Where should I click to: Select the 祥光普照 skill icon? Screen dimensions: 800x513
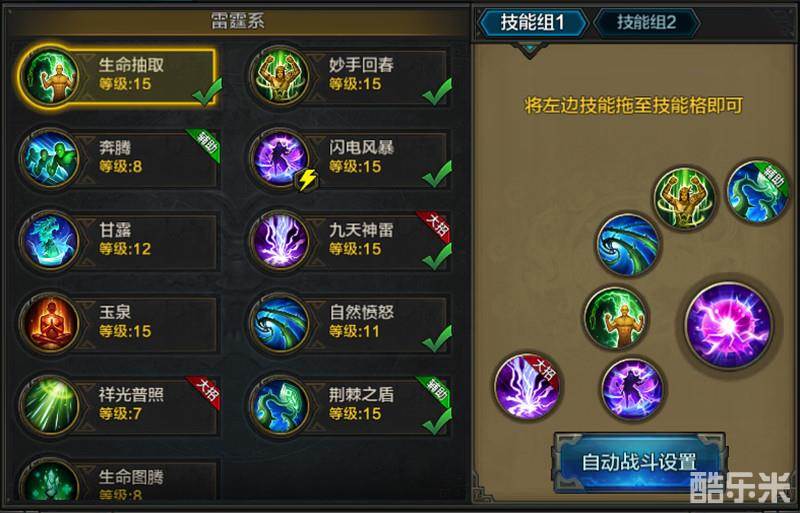pos(49,406)
